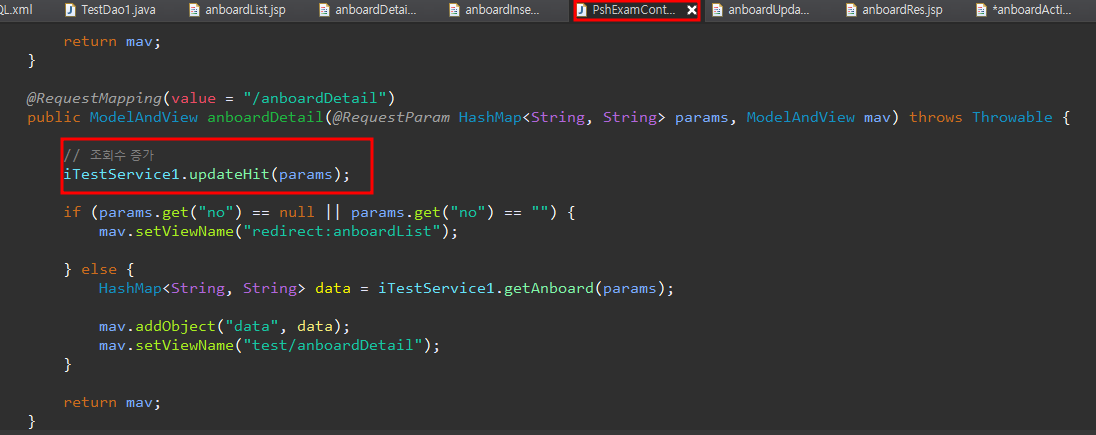Open the anboardList.jsp editor tab

click(245, 10)
